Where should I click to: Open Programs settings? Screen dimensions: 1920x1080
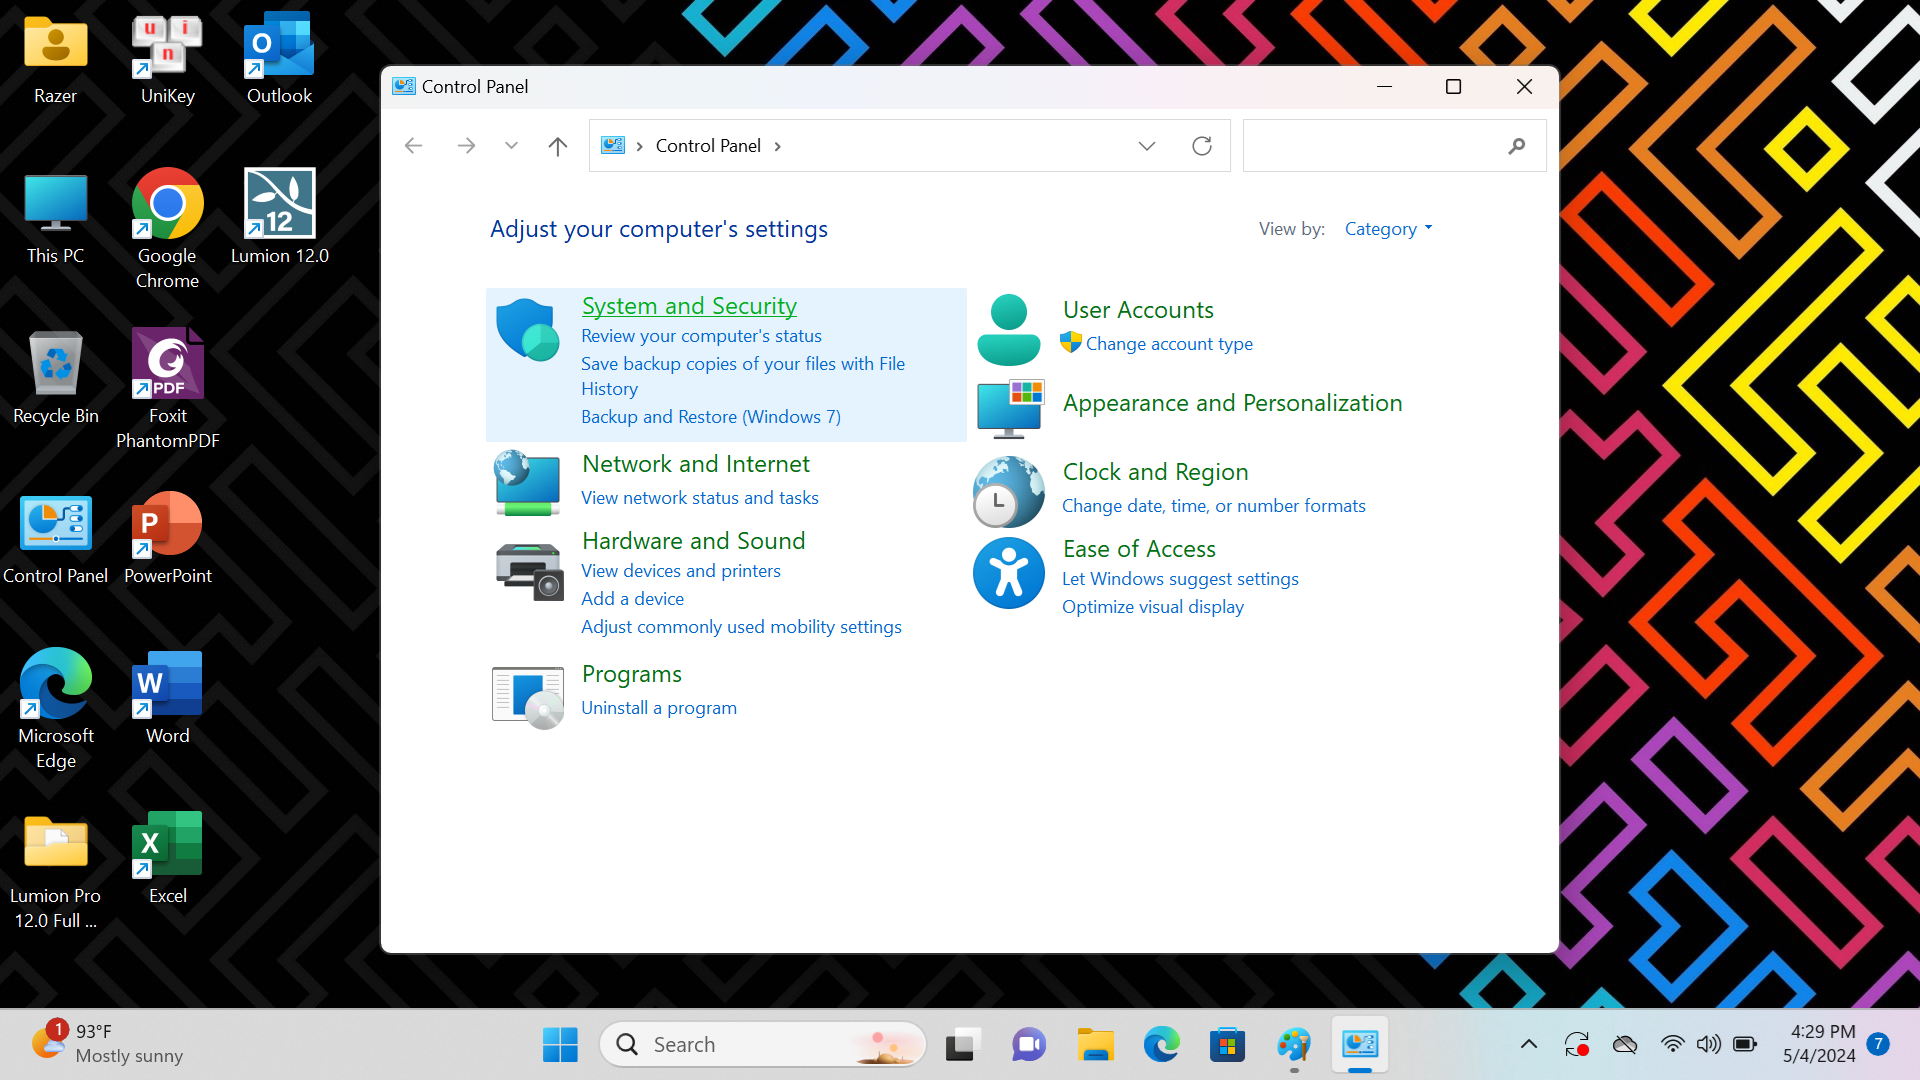632,673
